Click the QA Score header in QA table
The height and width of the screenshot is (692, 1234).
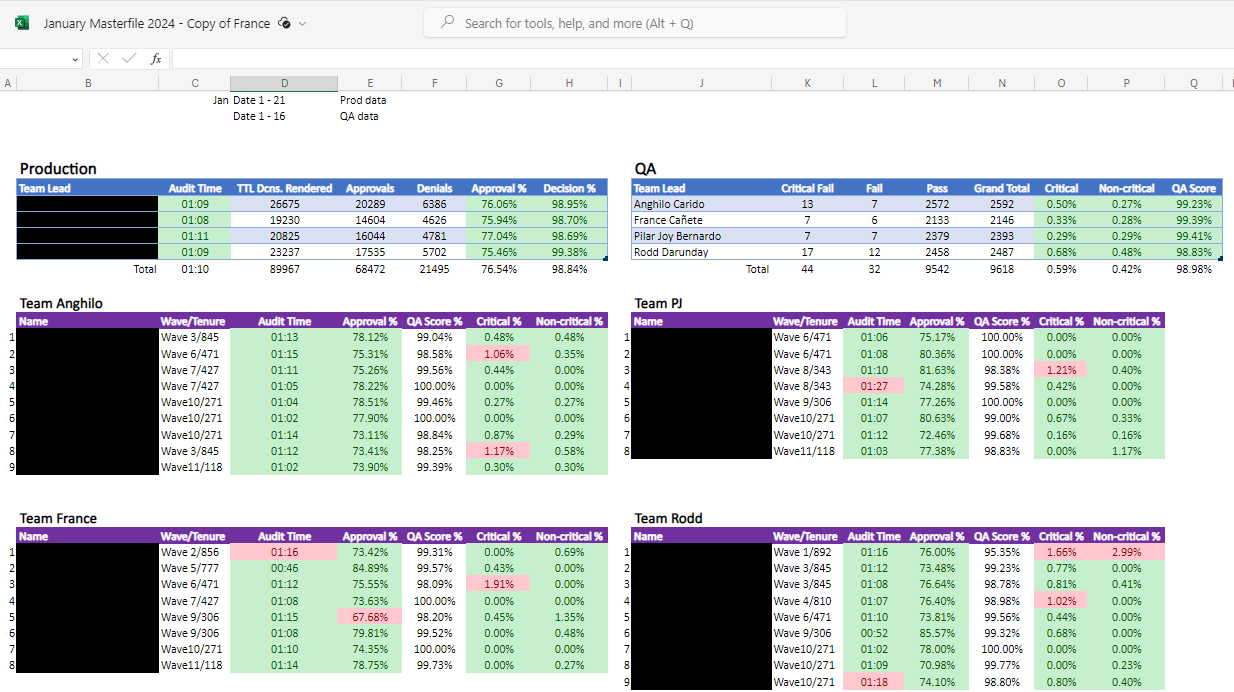pyautogui.click(x=1194, y=188)
